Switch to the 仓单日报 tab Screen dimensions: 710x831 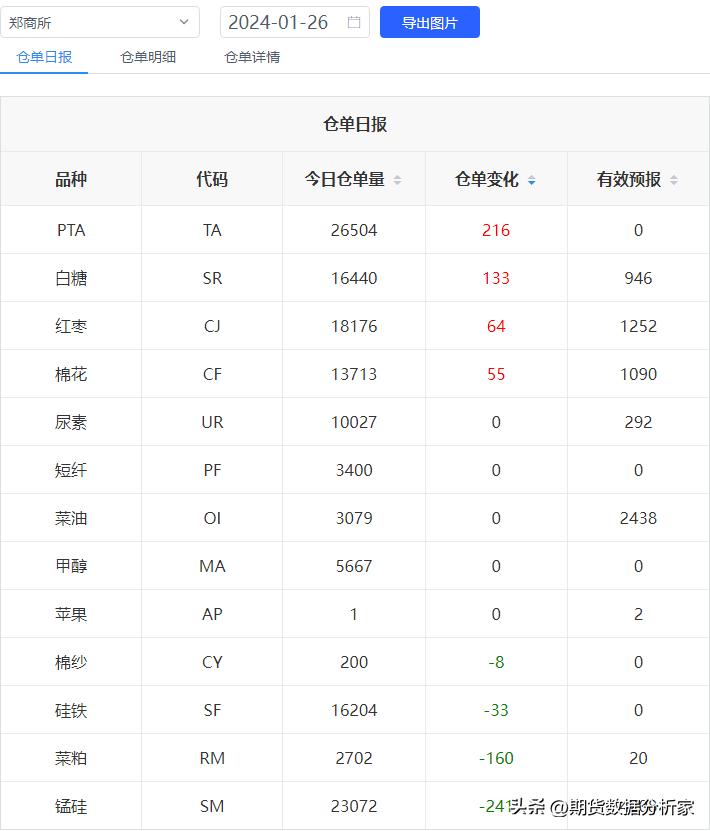tap(44, 57)
